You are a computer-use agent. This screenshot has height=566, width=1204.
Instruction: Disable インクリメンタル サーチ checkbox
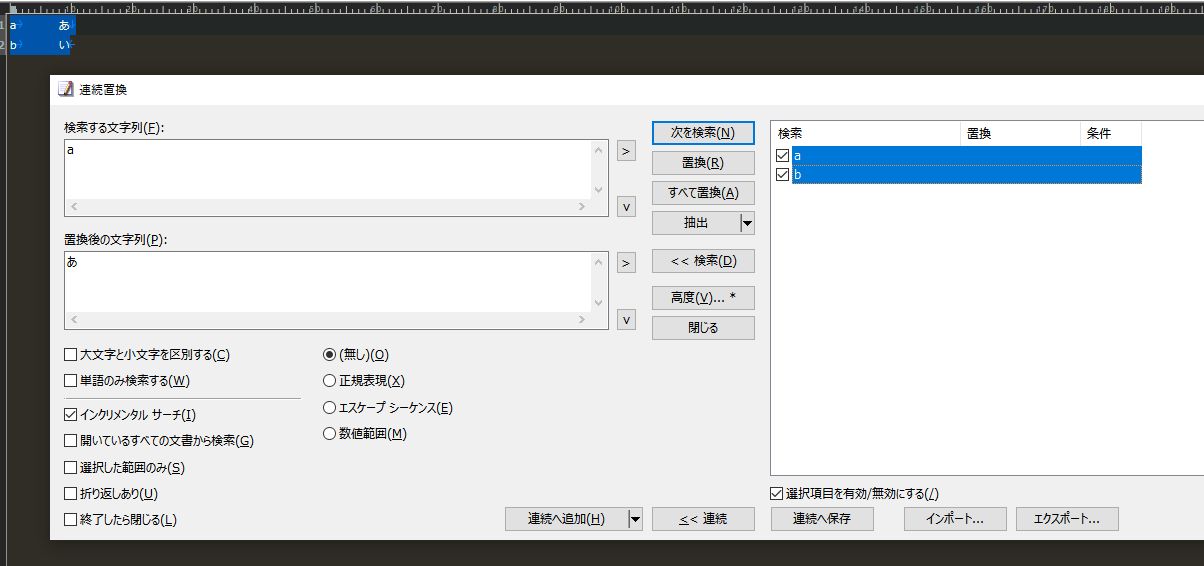[70, 414]
